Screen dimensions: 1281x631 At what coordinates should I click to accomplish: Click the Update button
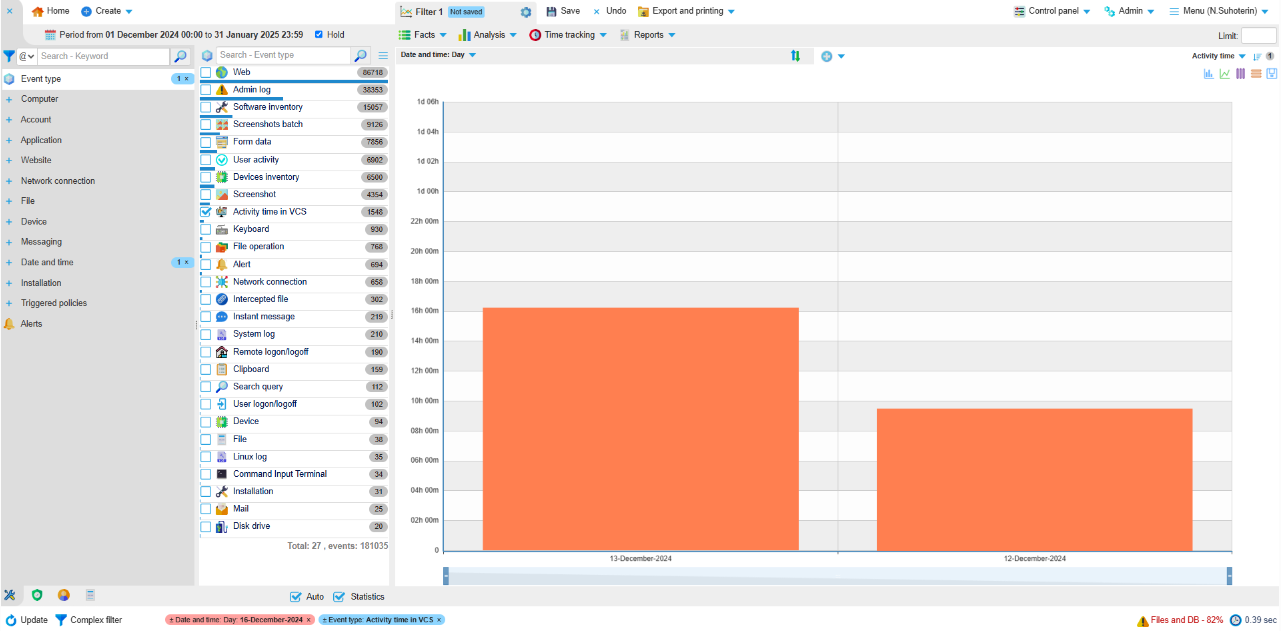(26, 620)
